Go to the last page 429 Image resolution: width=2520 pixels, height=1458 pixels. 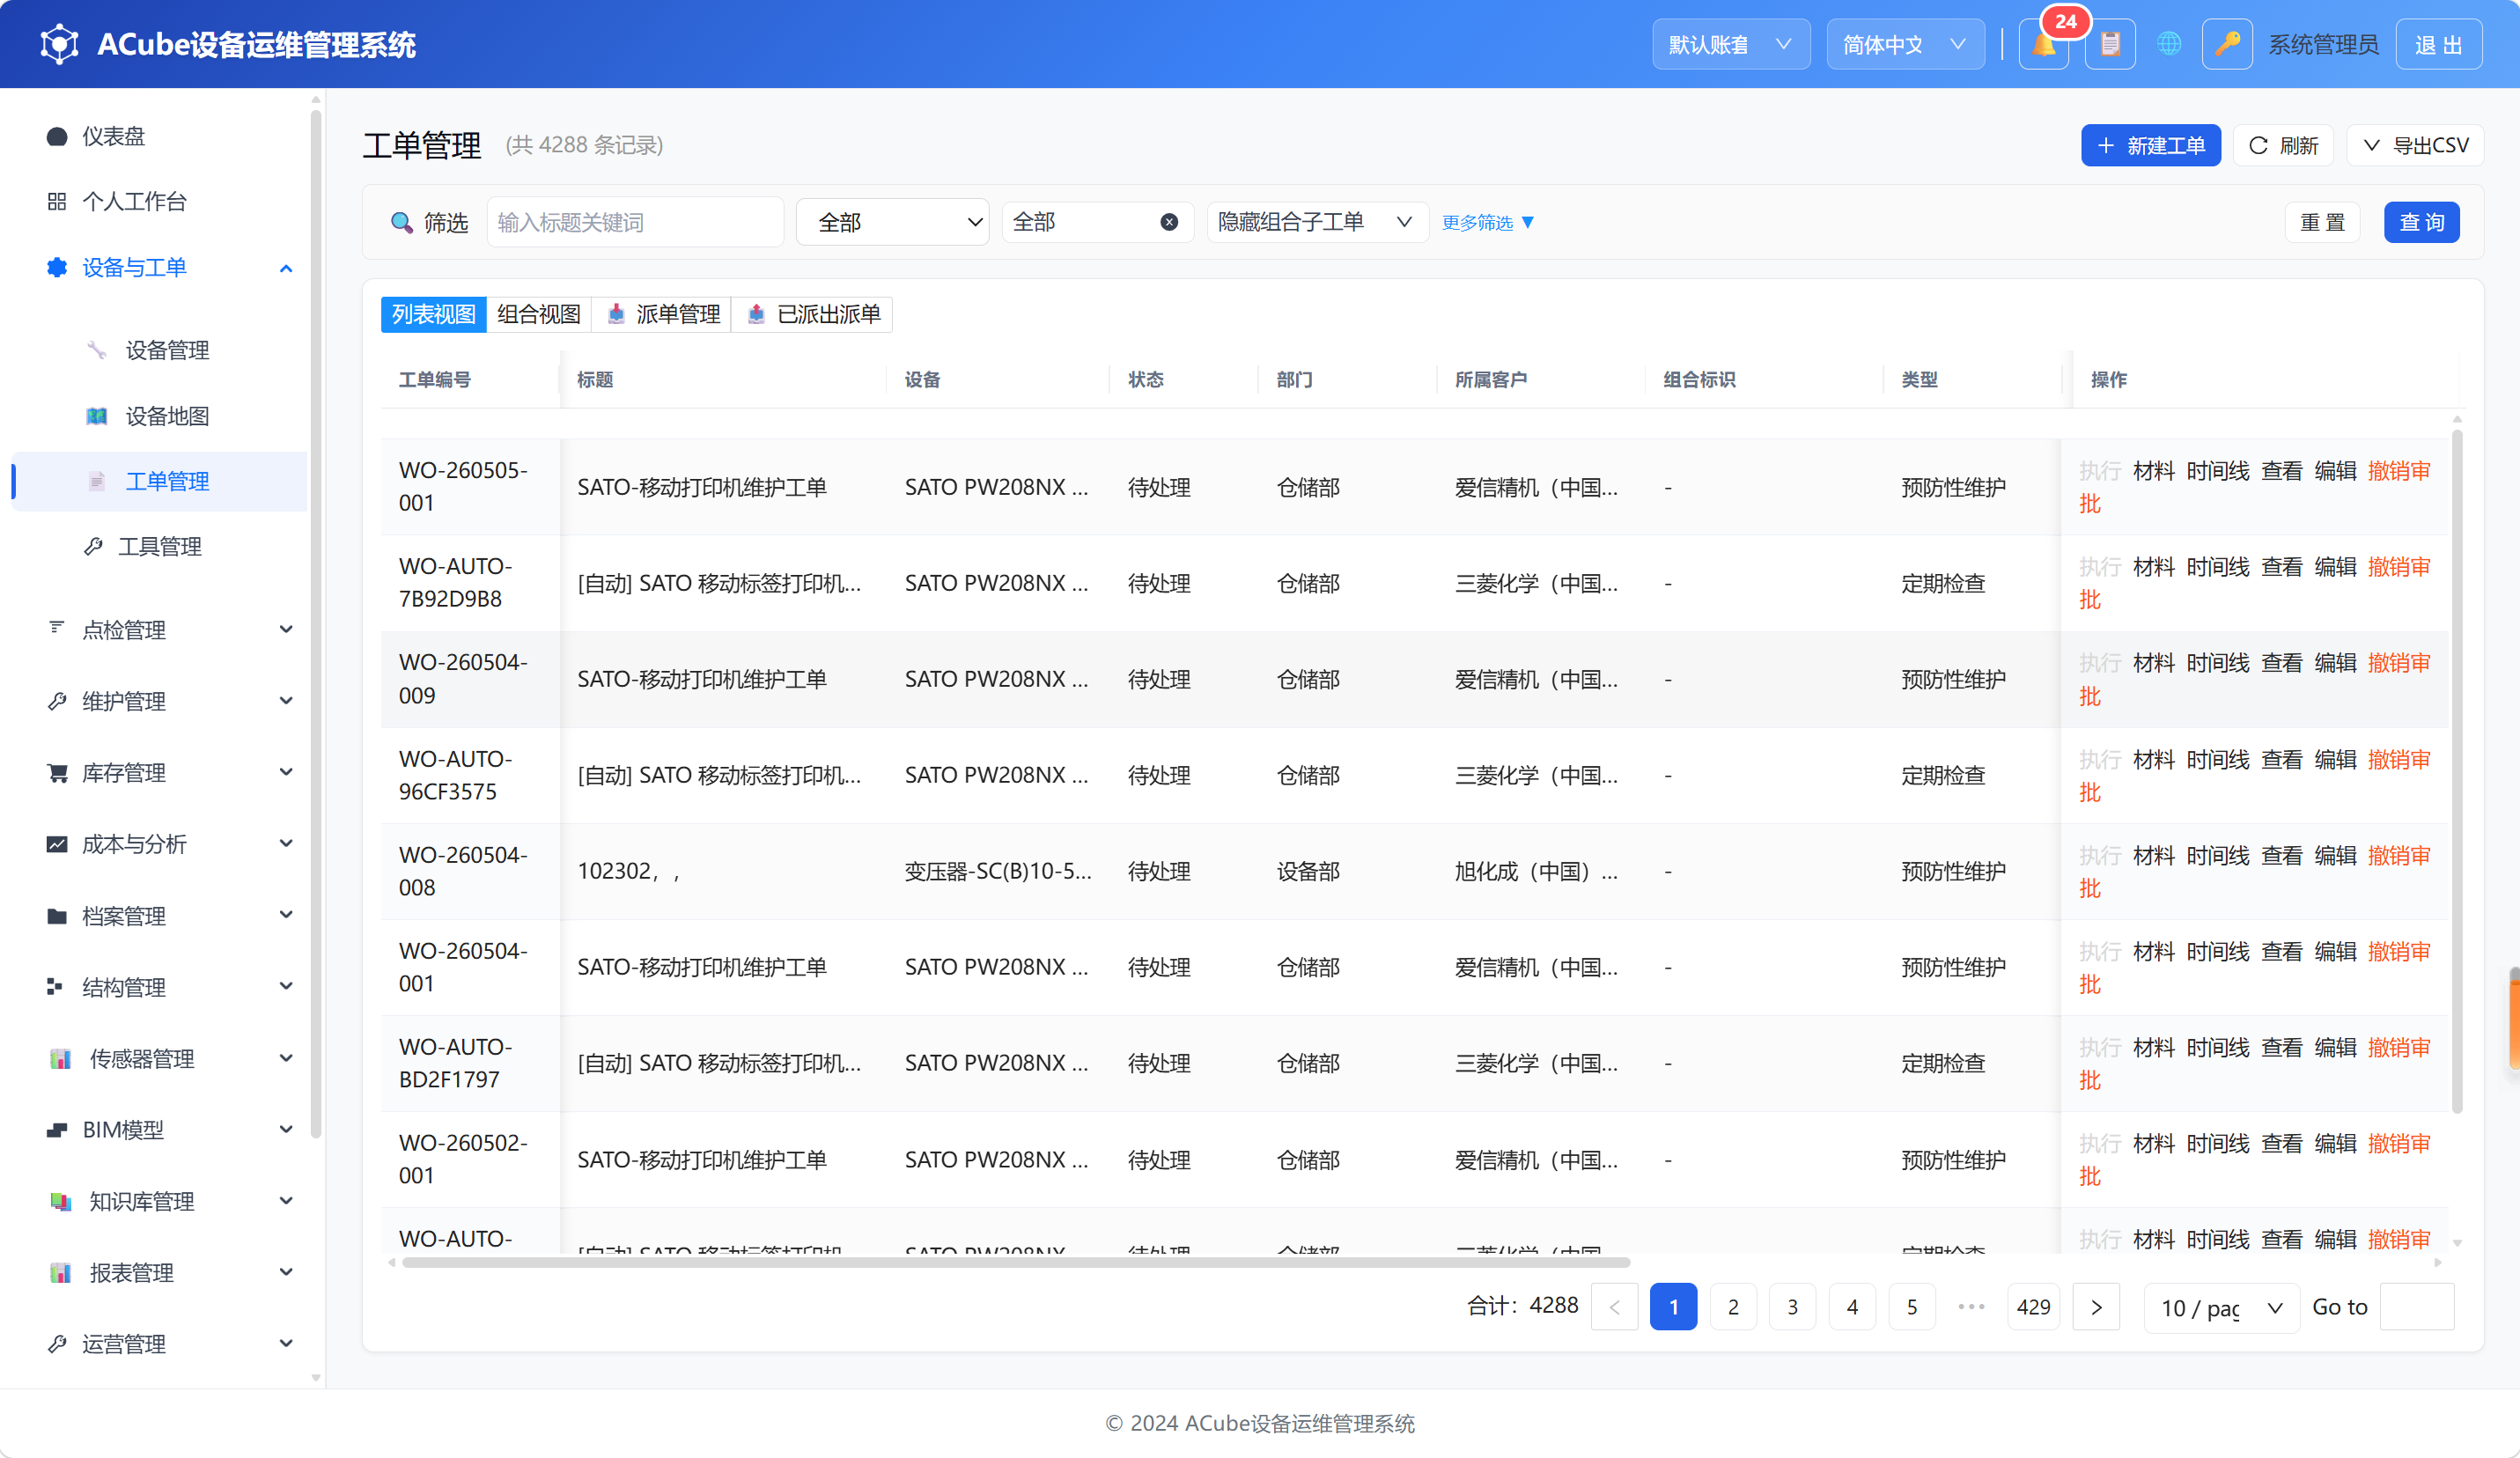pos(2033,1307)
